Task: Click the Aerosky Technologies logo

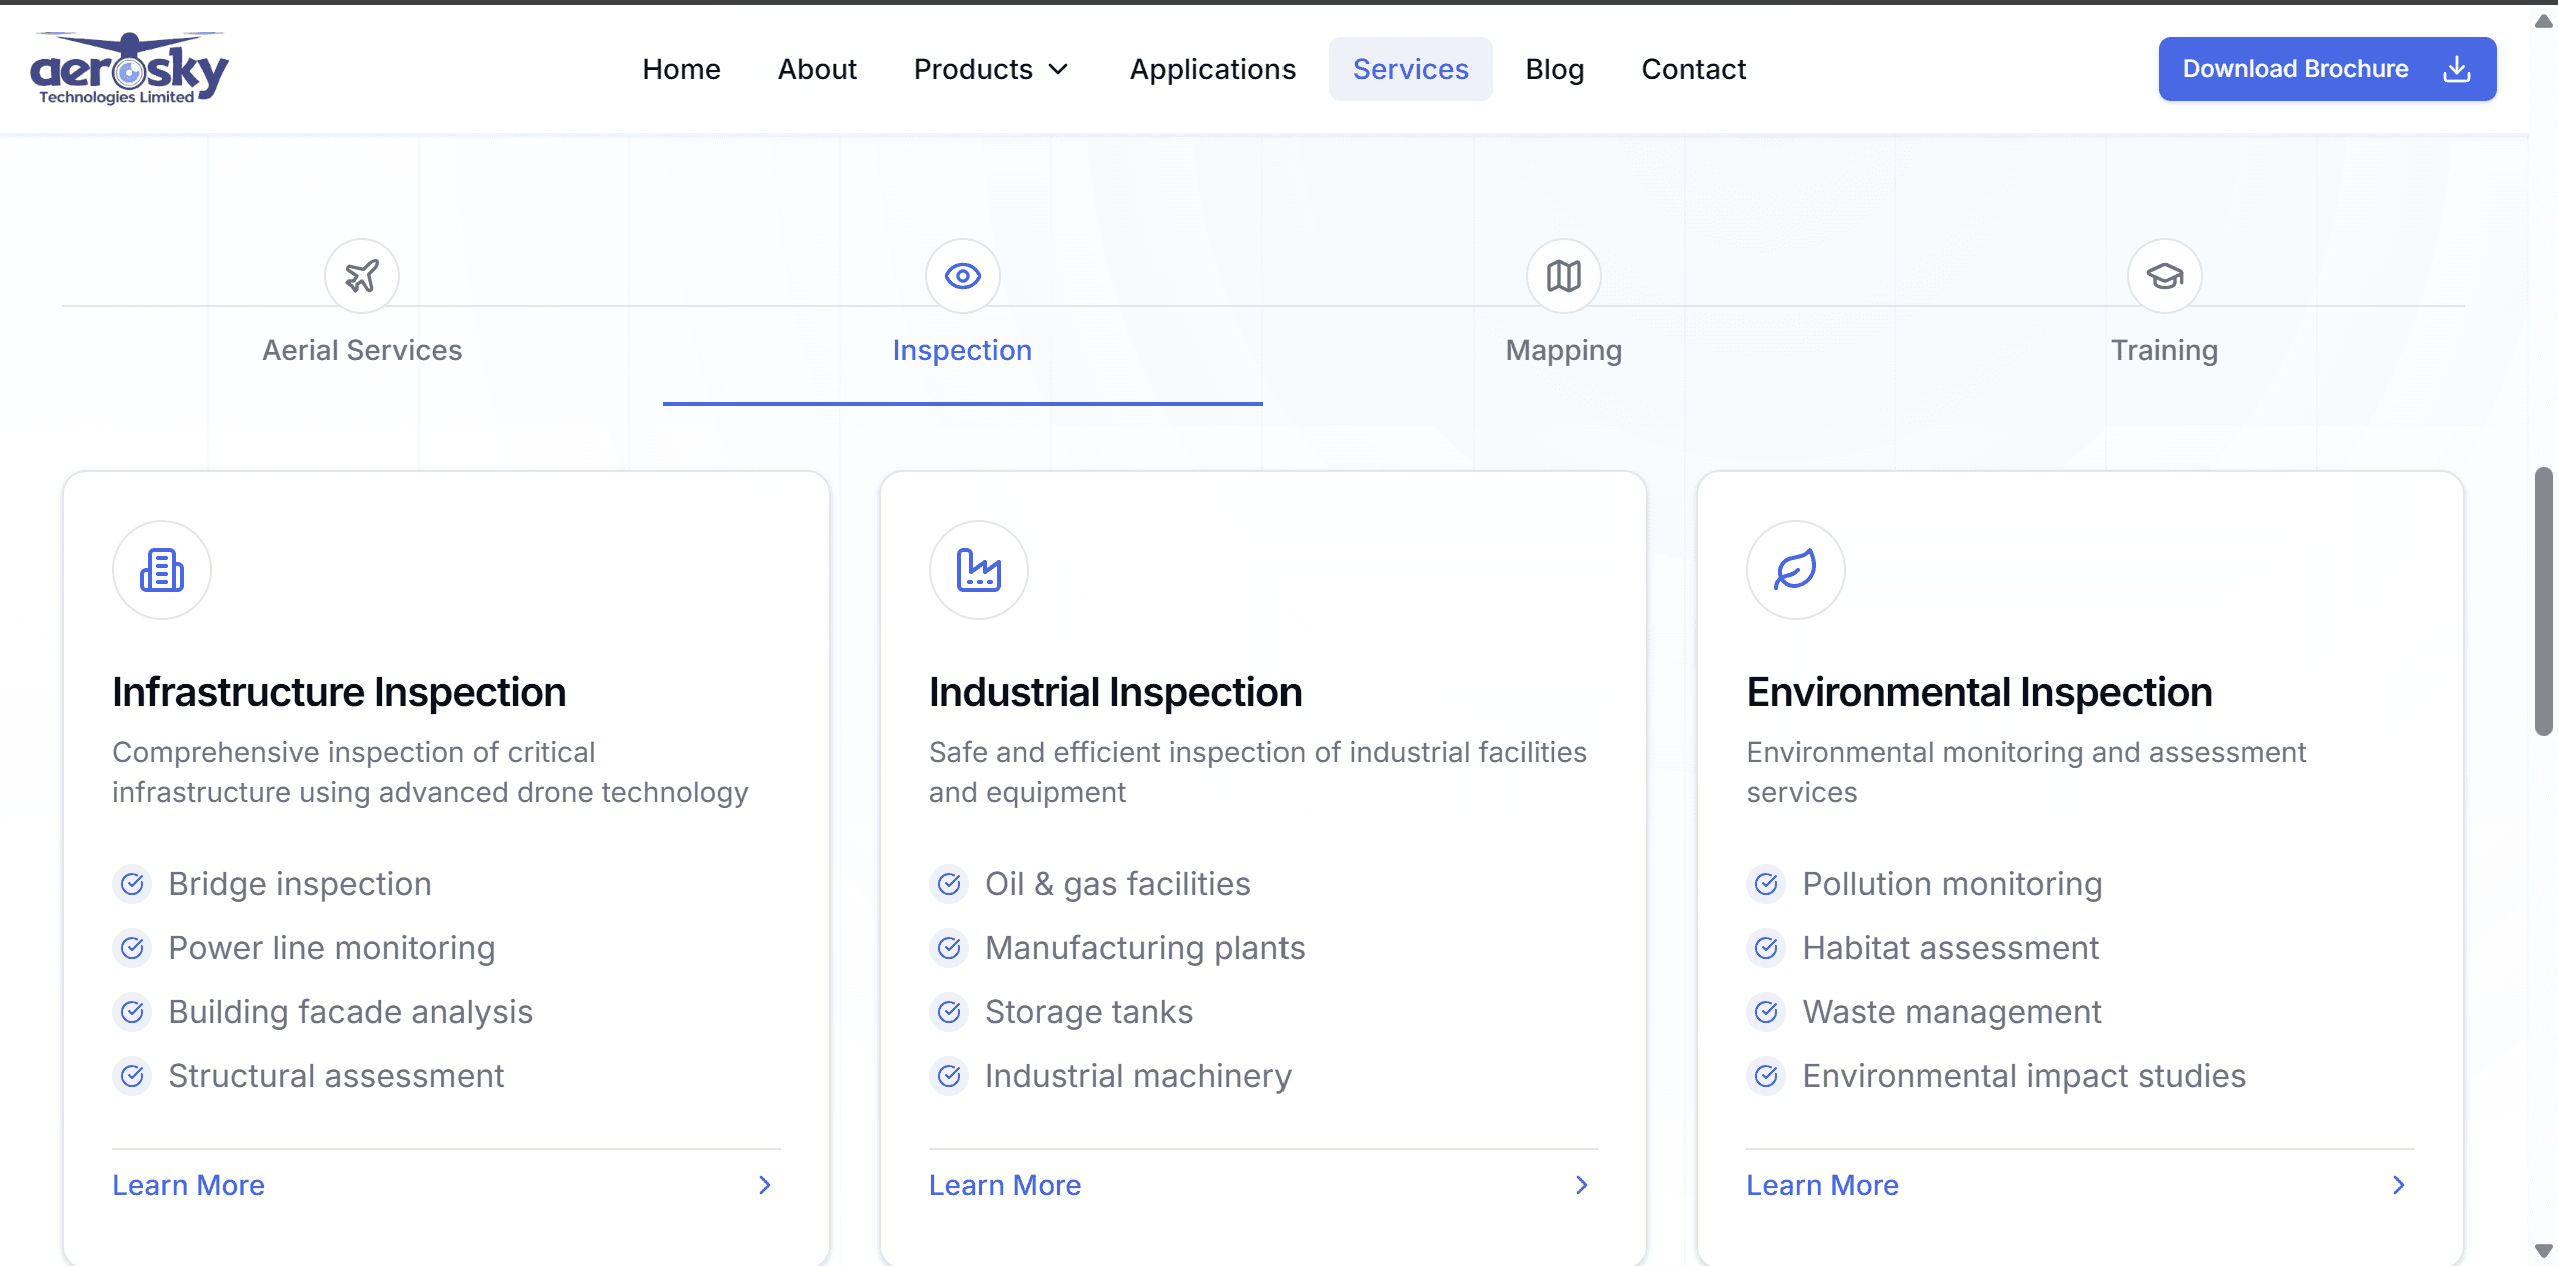Action: (129, 68)
